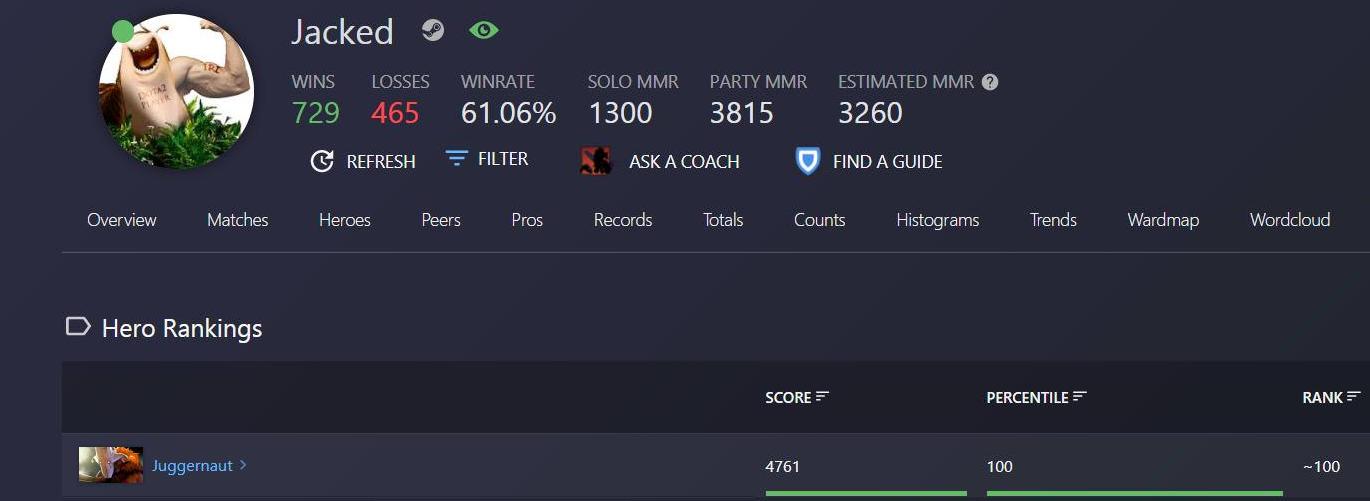
Task: Click the Hero Rankings tag icon
Action: click(x=78, y=326)
